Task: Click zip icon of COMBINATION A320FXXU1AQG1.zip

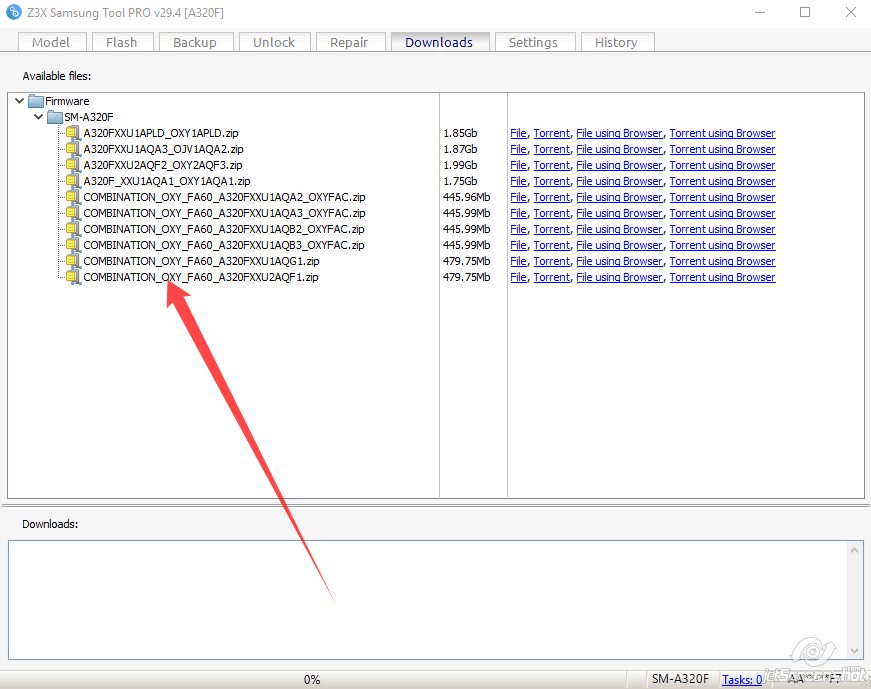Action: click(x=73, y=261)
